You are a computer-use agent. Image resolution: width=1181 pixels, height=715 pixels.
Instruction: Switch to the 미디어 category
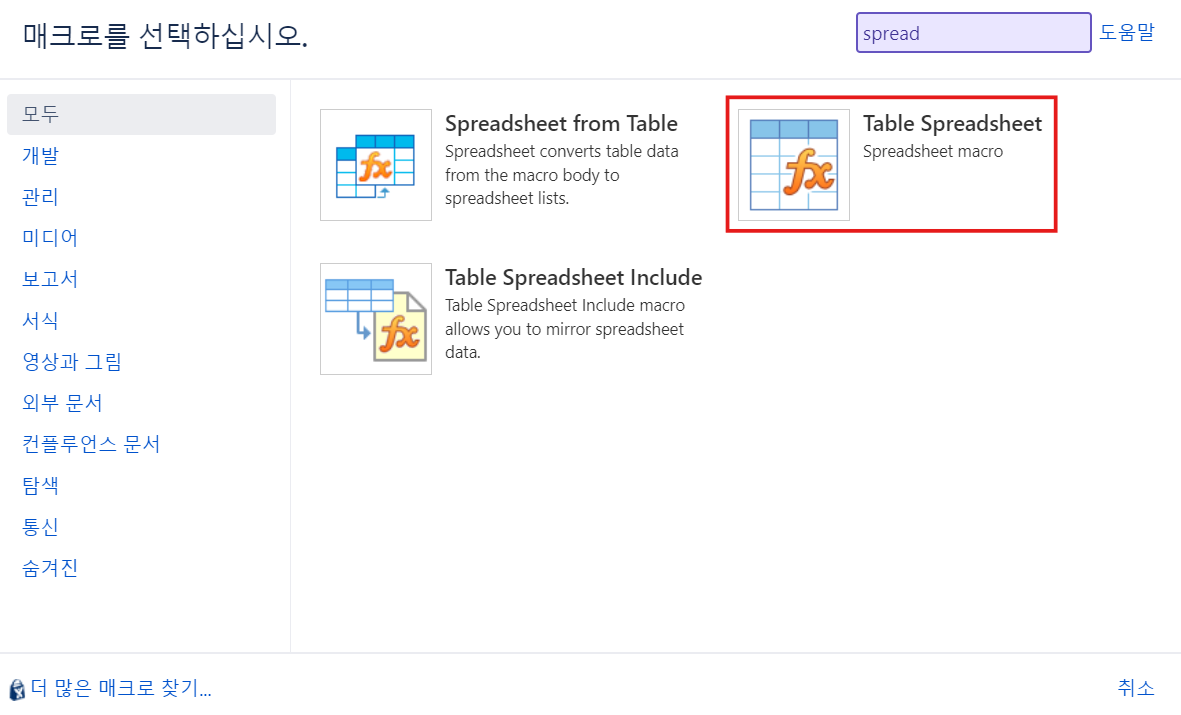50,237
